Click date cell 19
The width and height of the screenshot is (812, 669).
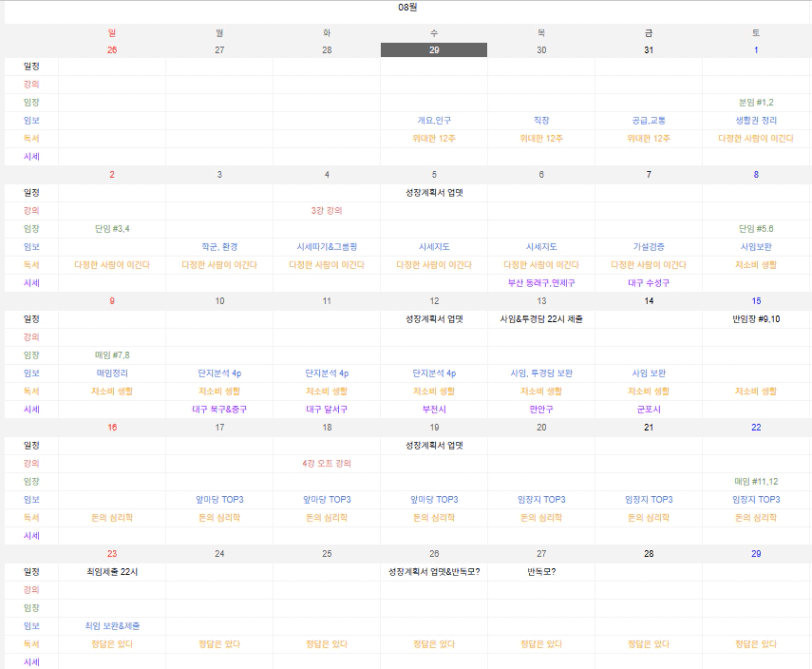point(434,427)
